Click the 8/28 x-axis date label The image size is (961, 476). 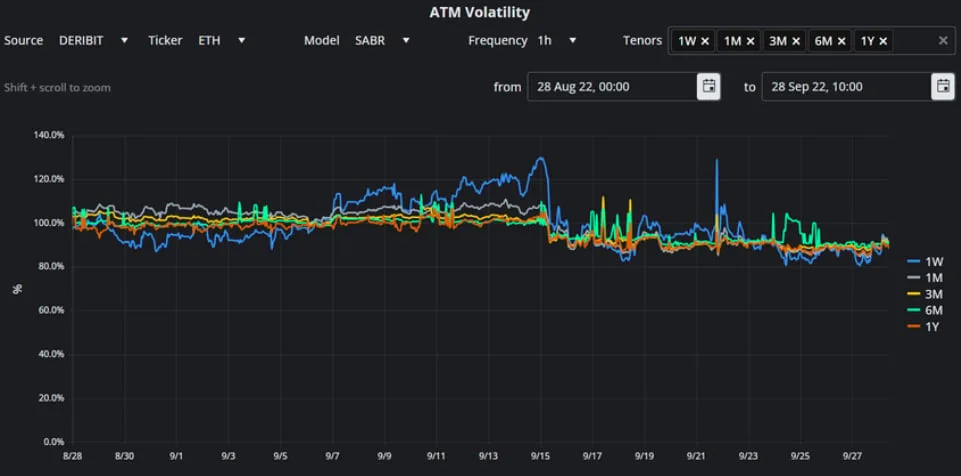pos(72,456)
